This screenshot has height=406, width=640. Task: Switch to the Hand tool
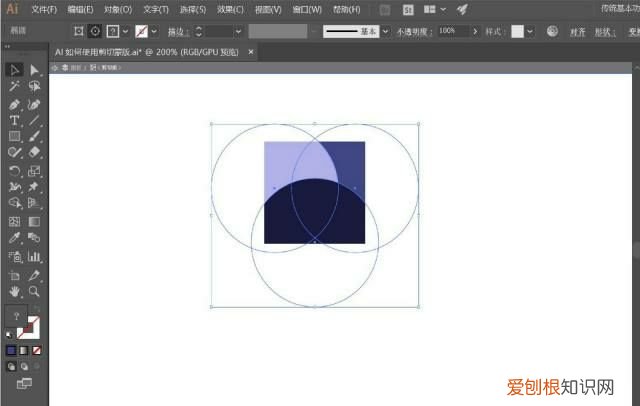click(x=14, y=291)
